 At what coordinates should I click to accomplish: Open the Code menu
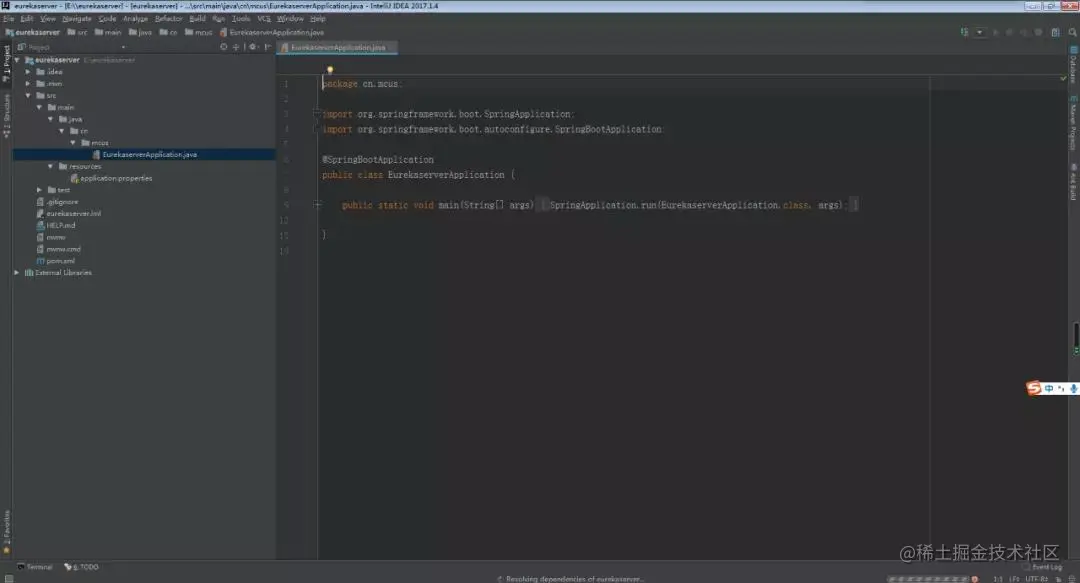coord(107,19)
